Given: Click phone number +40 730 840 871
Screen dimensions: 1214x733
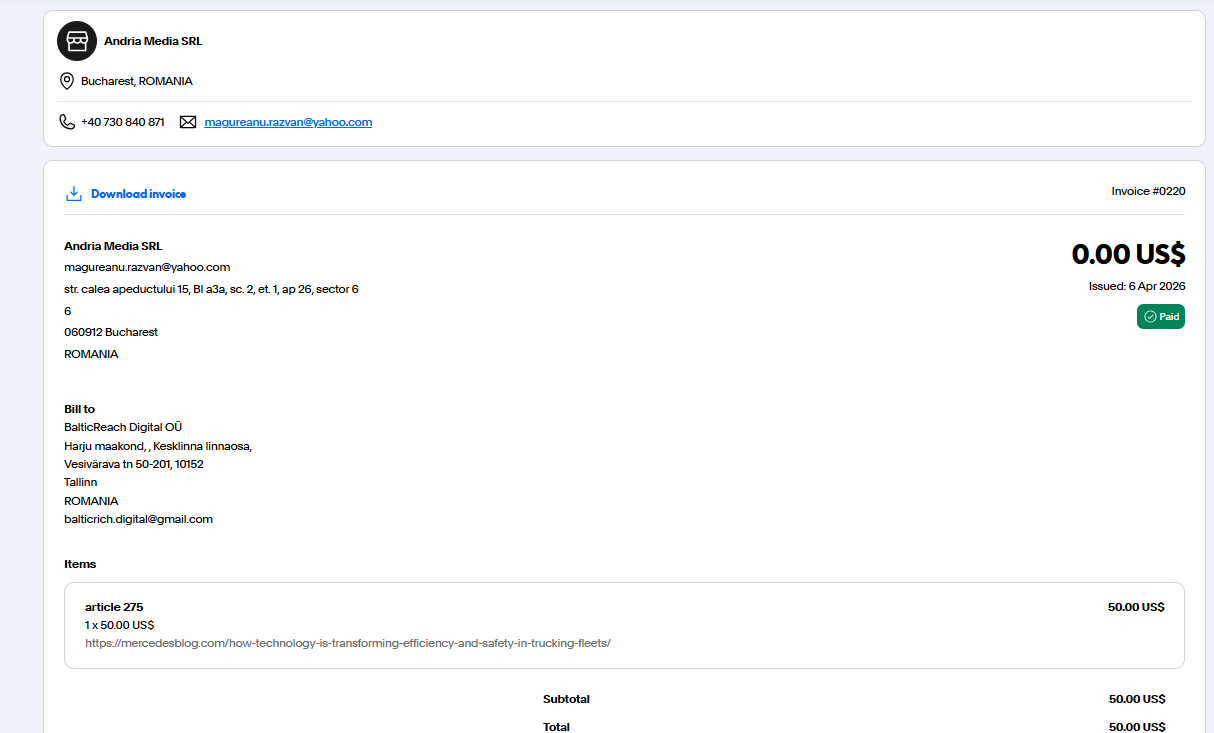Looking at the screenshot, I should pyautogui.click(x=123, y=122).
